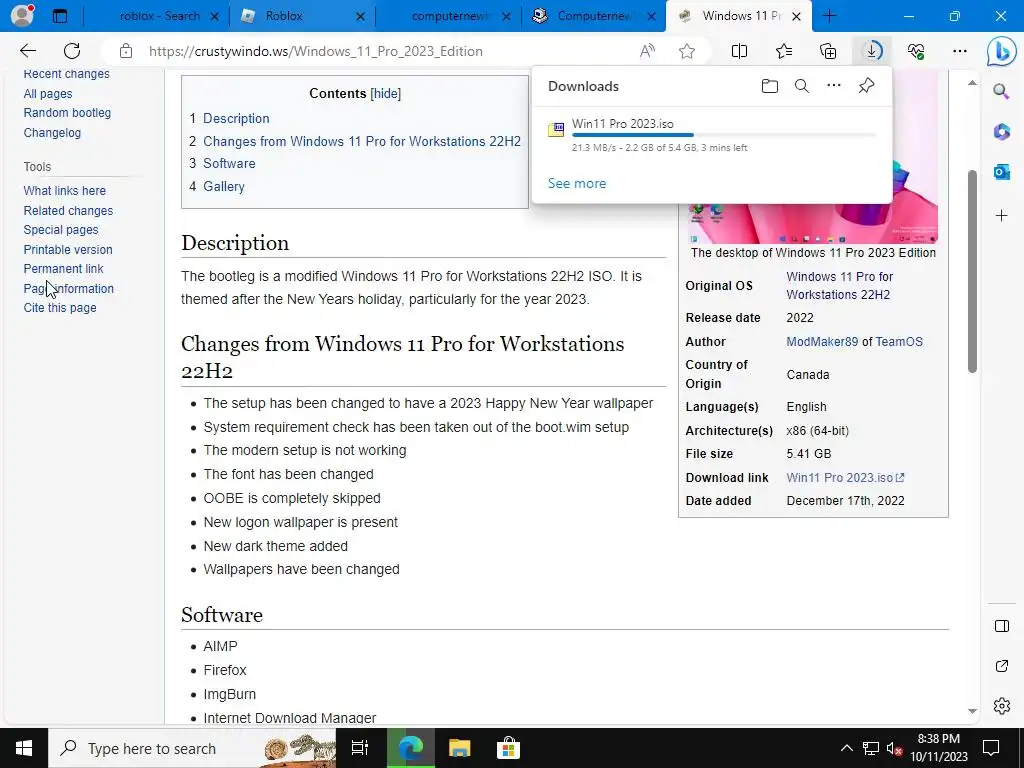View site info via lock icon
This screenshot has height=768, width=1024.
coord(126,51)
